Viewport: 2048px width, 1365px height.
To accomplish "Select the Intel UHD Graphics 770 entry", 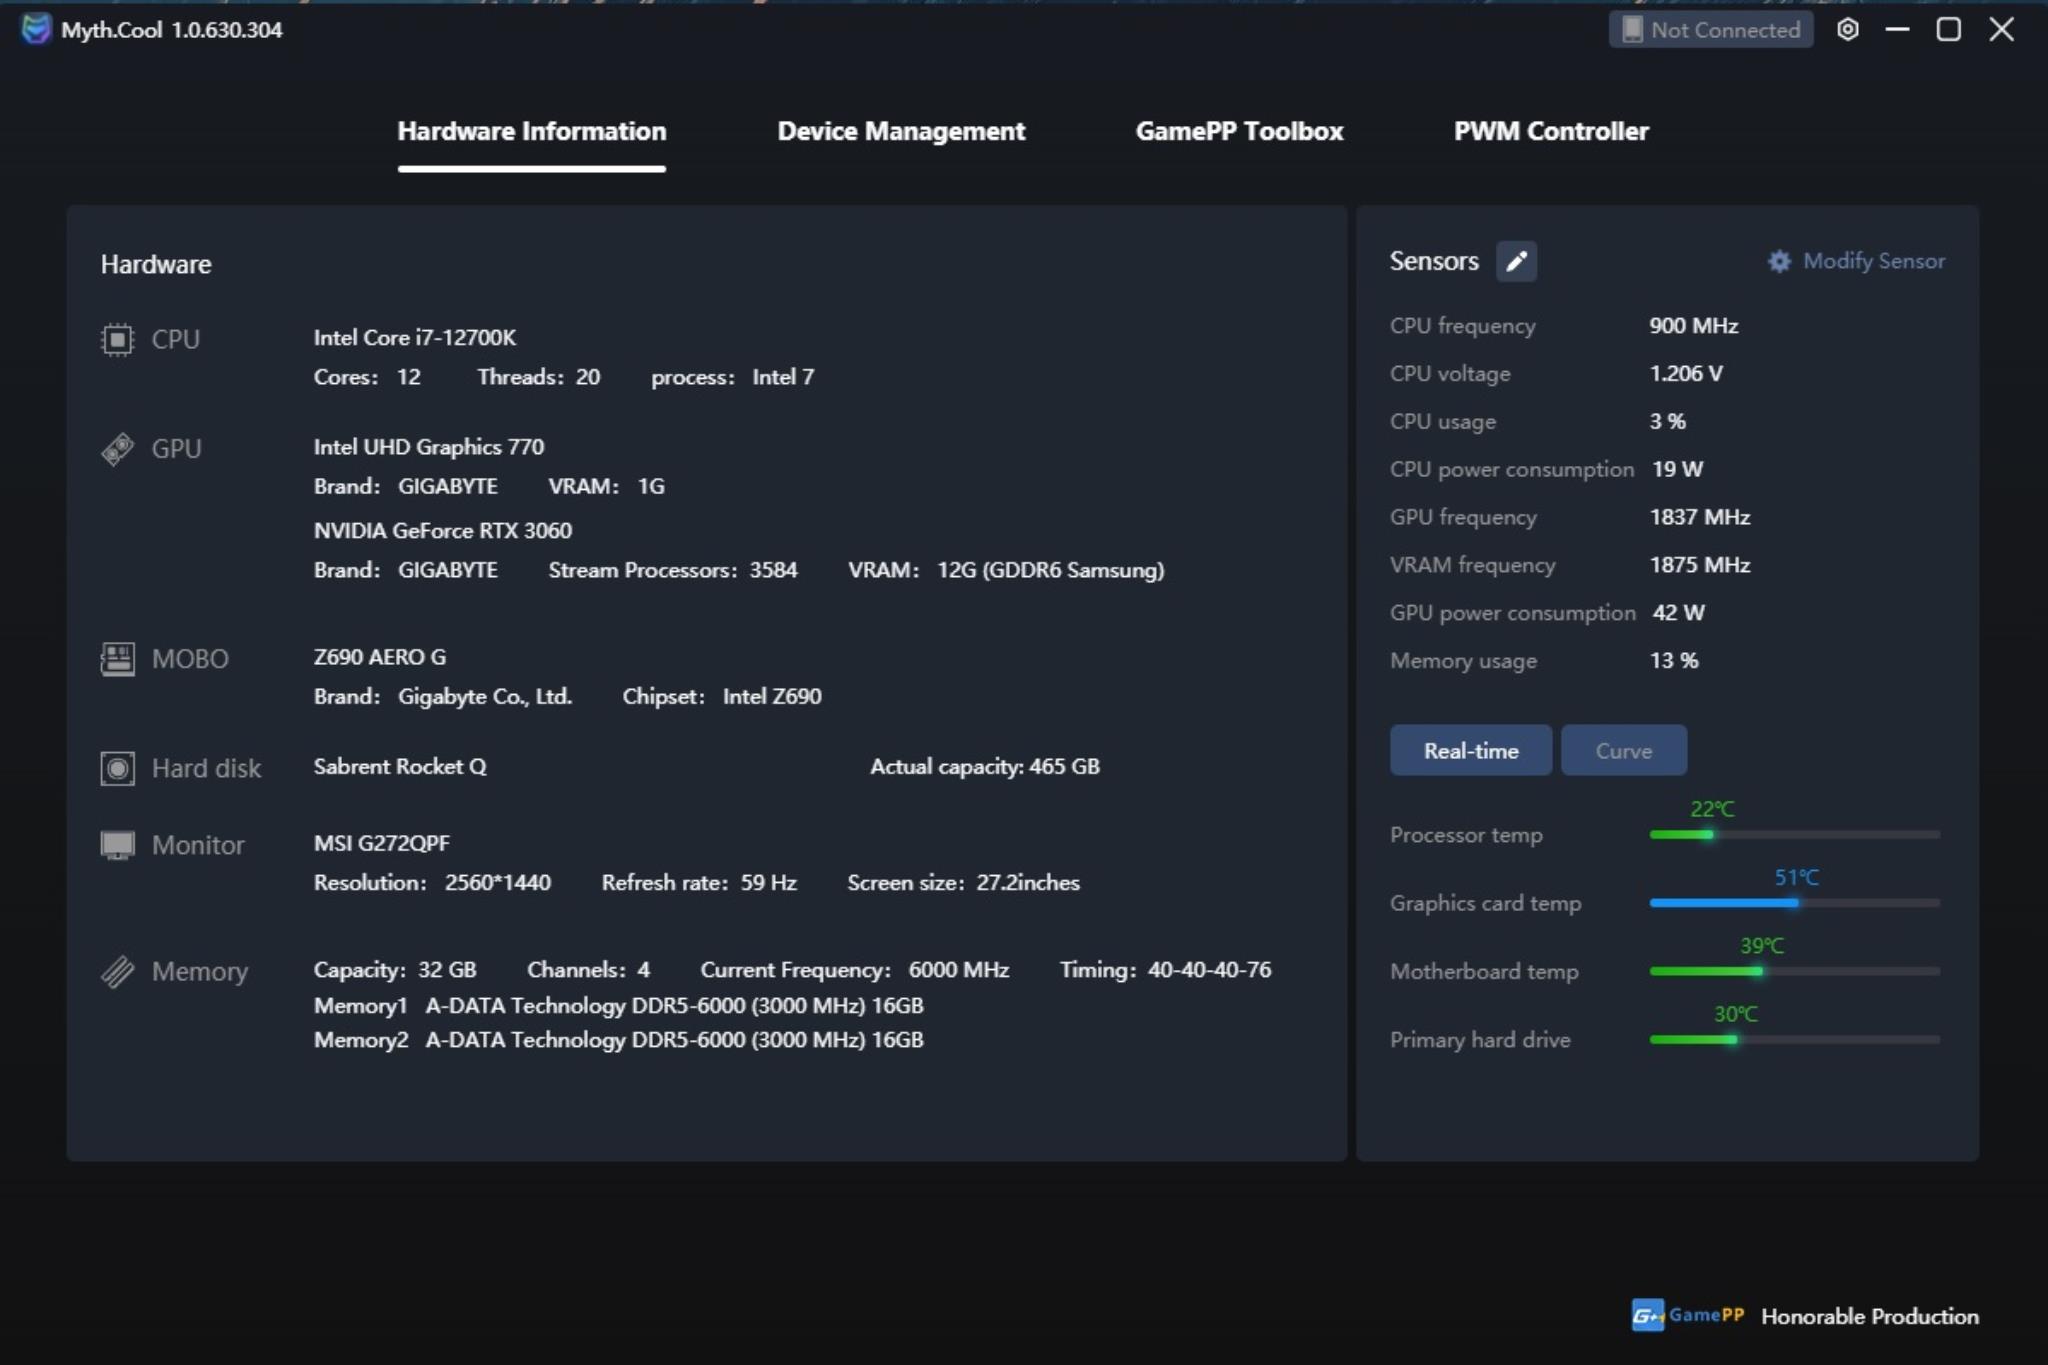I will pos(429,447).
